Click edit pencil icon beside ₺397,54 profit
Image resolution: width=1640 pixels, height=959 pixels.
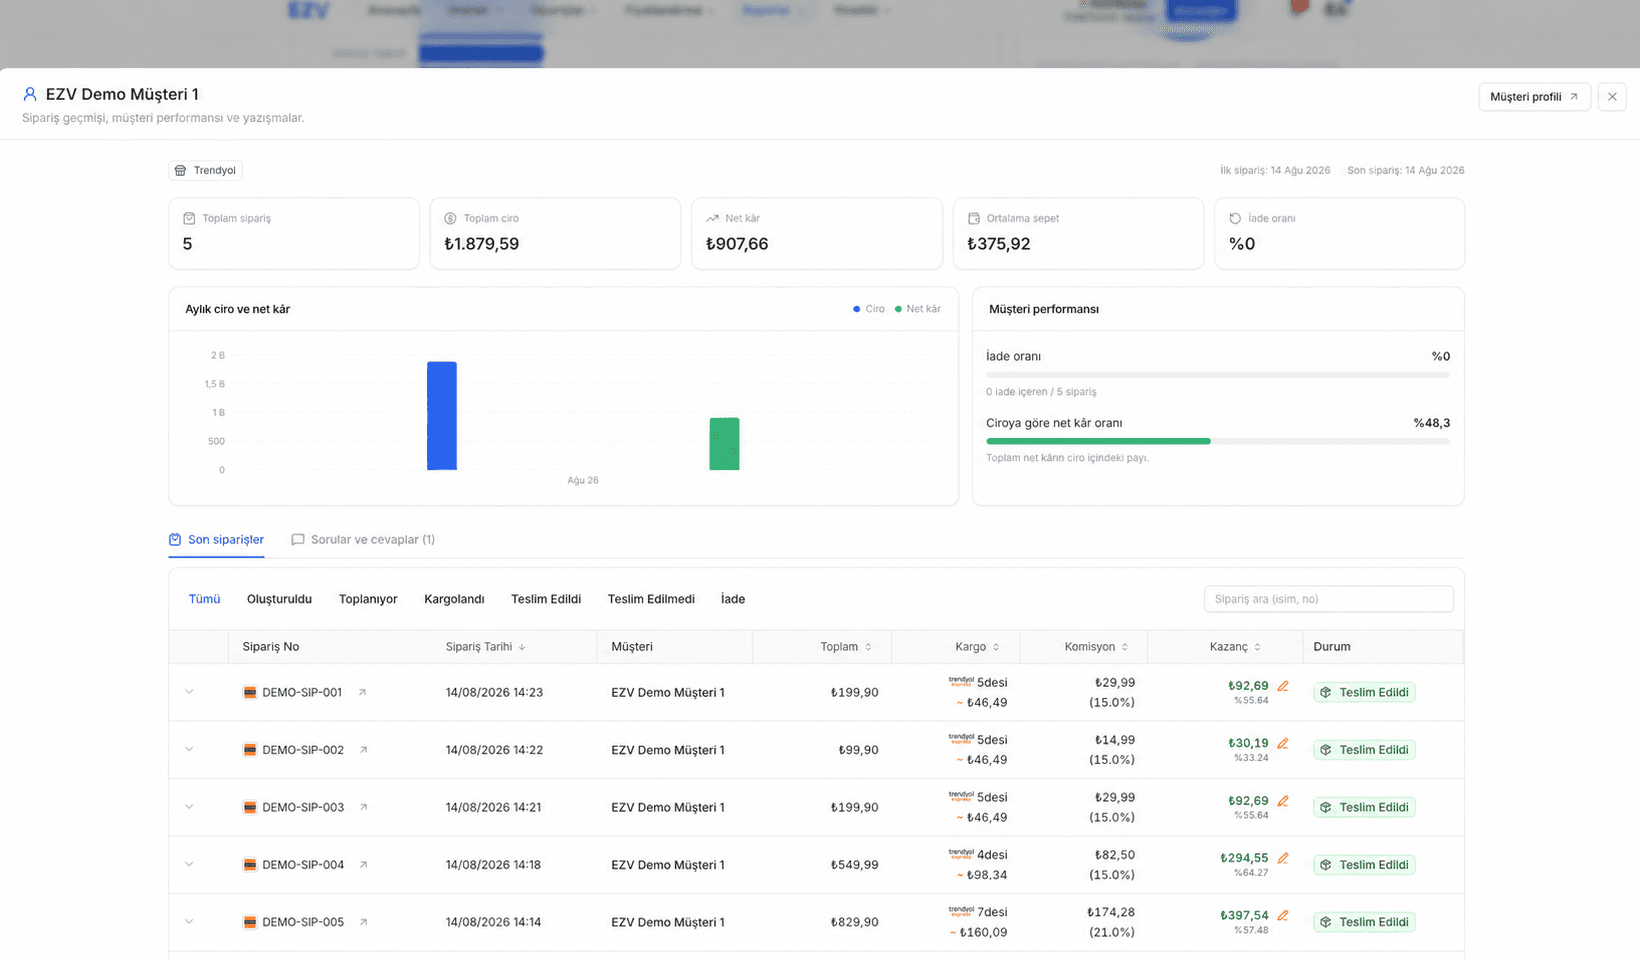(1283, 915)
